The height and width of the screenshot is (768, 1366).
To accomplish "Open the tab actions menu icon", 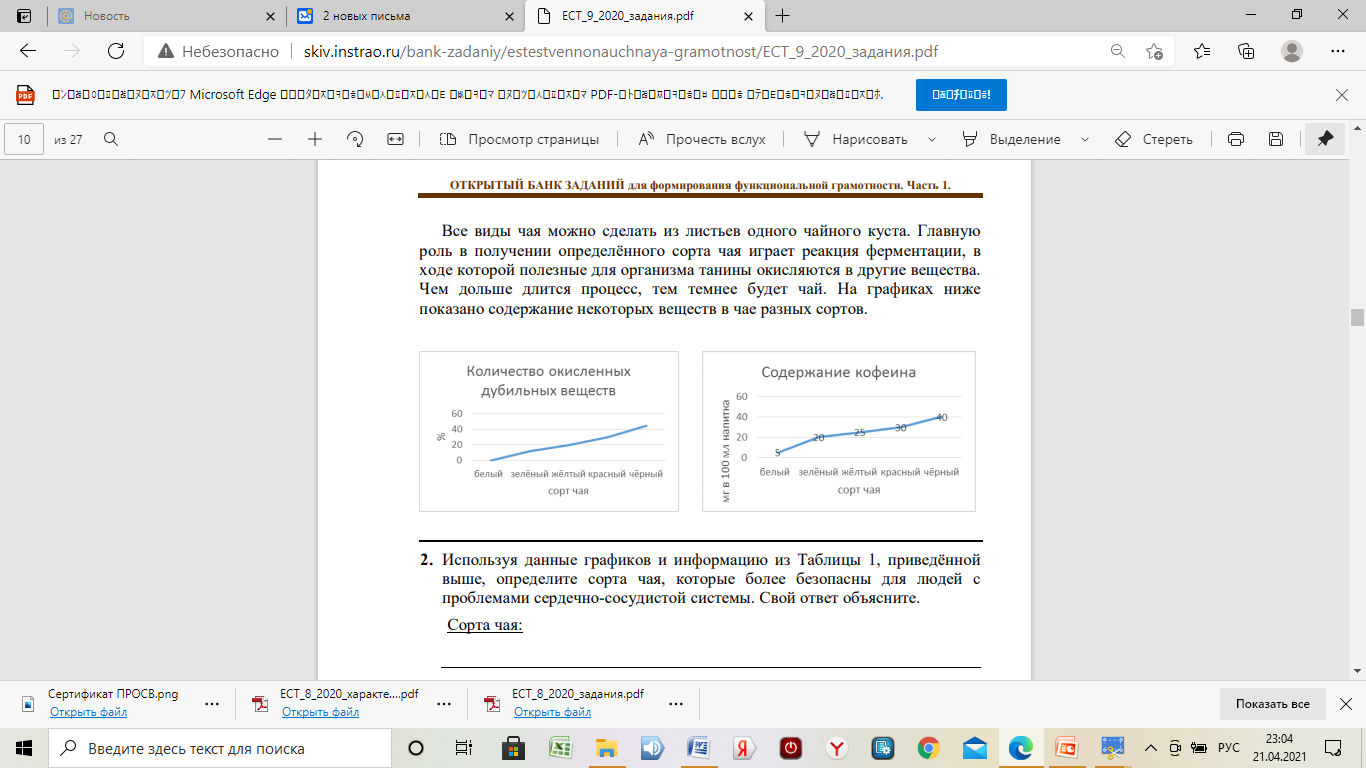I will pos(24,16).
